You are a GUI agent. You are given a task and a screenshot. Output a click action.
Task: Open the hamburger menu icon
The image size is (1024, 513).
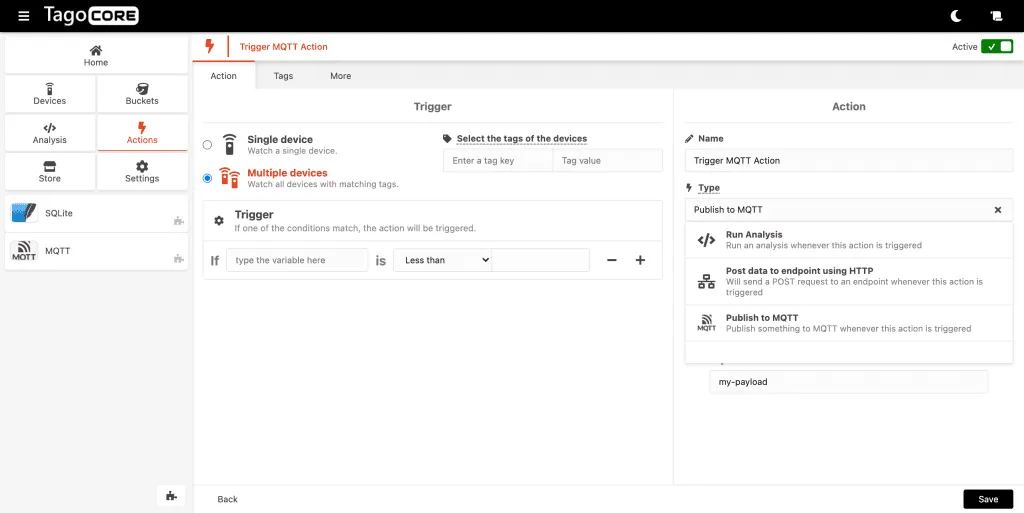click(x=24, y=16)
